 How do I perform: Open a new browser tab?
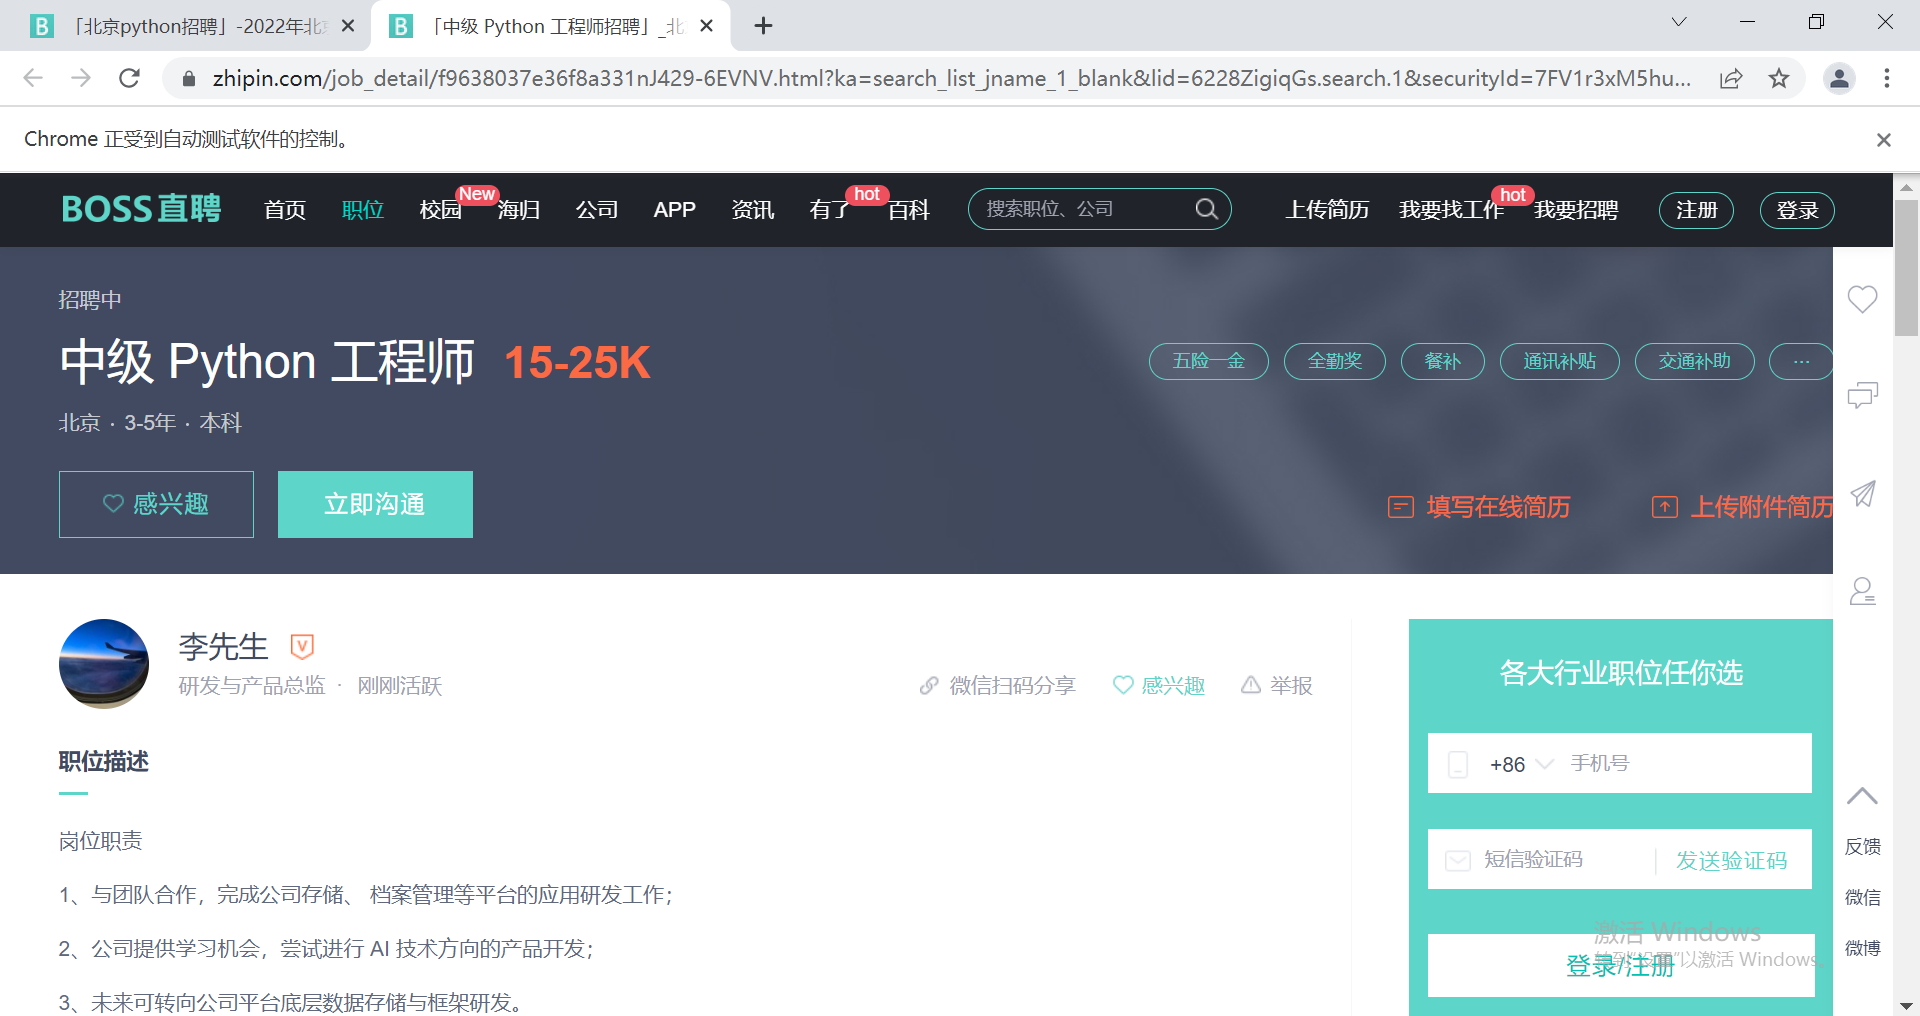pos(763,26)
